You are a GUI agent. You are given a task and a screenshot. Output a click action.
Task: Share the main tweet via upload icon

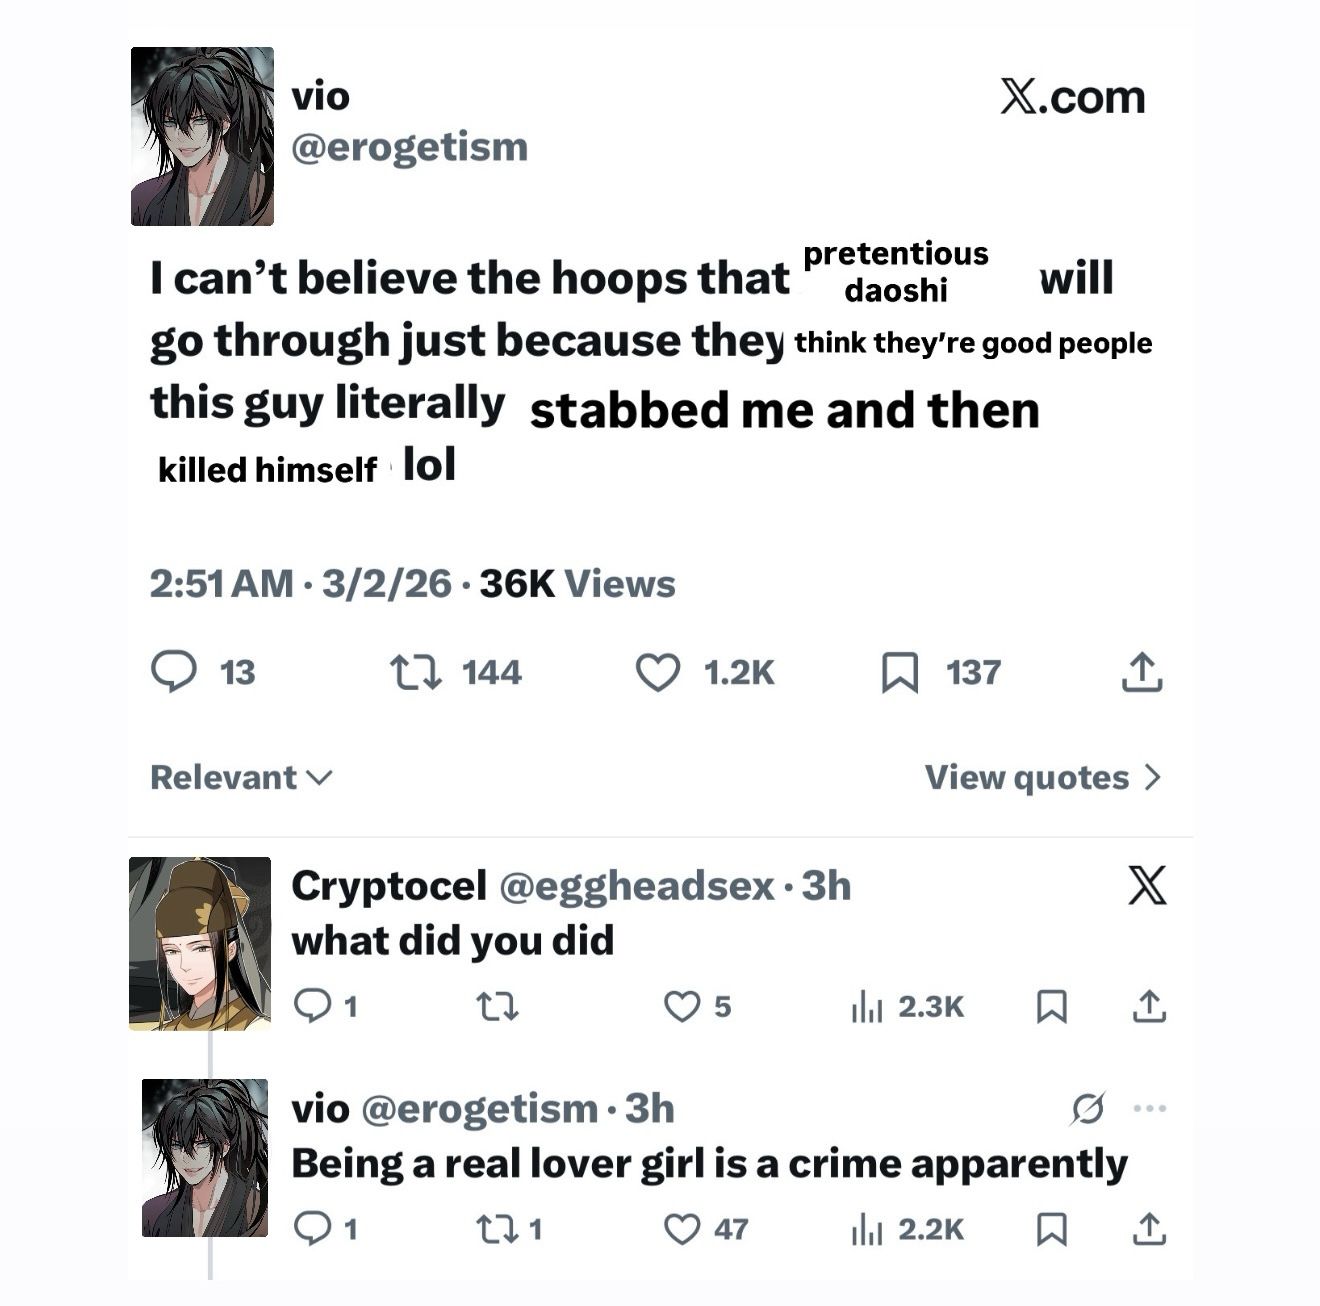1142,672
